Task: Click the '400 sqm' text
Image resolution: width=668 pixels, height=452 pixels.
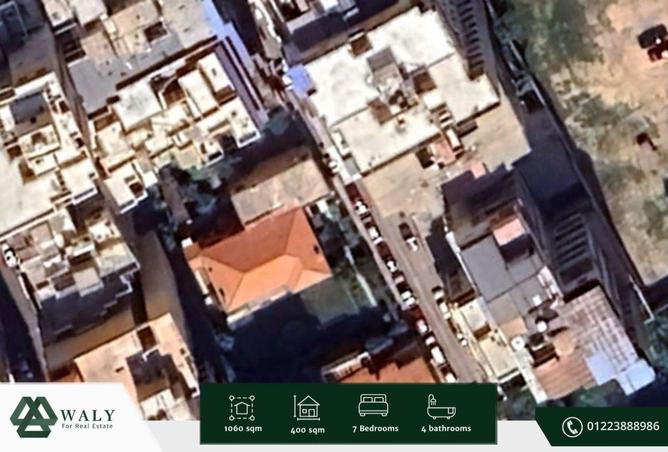Action: pos(308,430)
